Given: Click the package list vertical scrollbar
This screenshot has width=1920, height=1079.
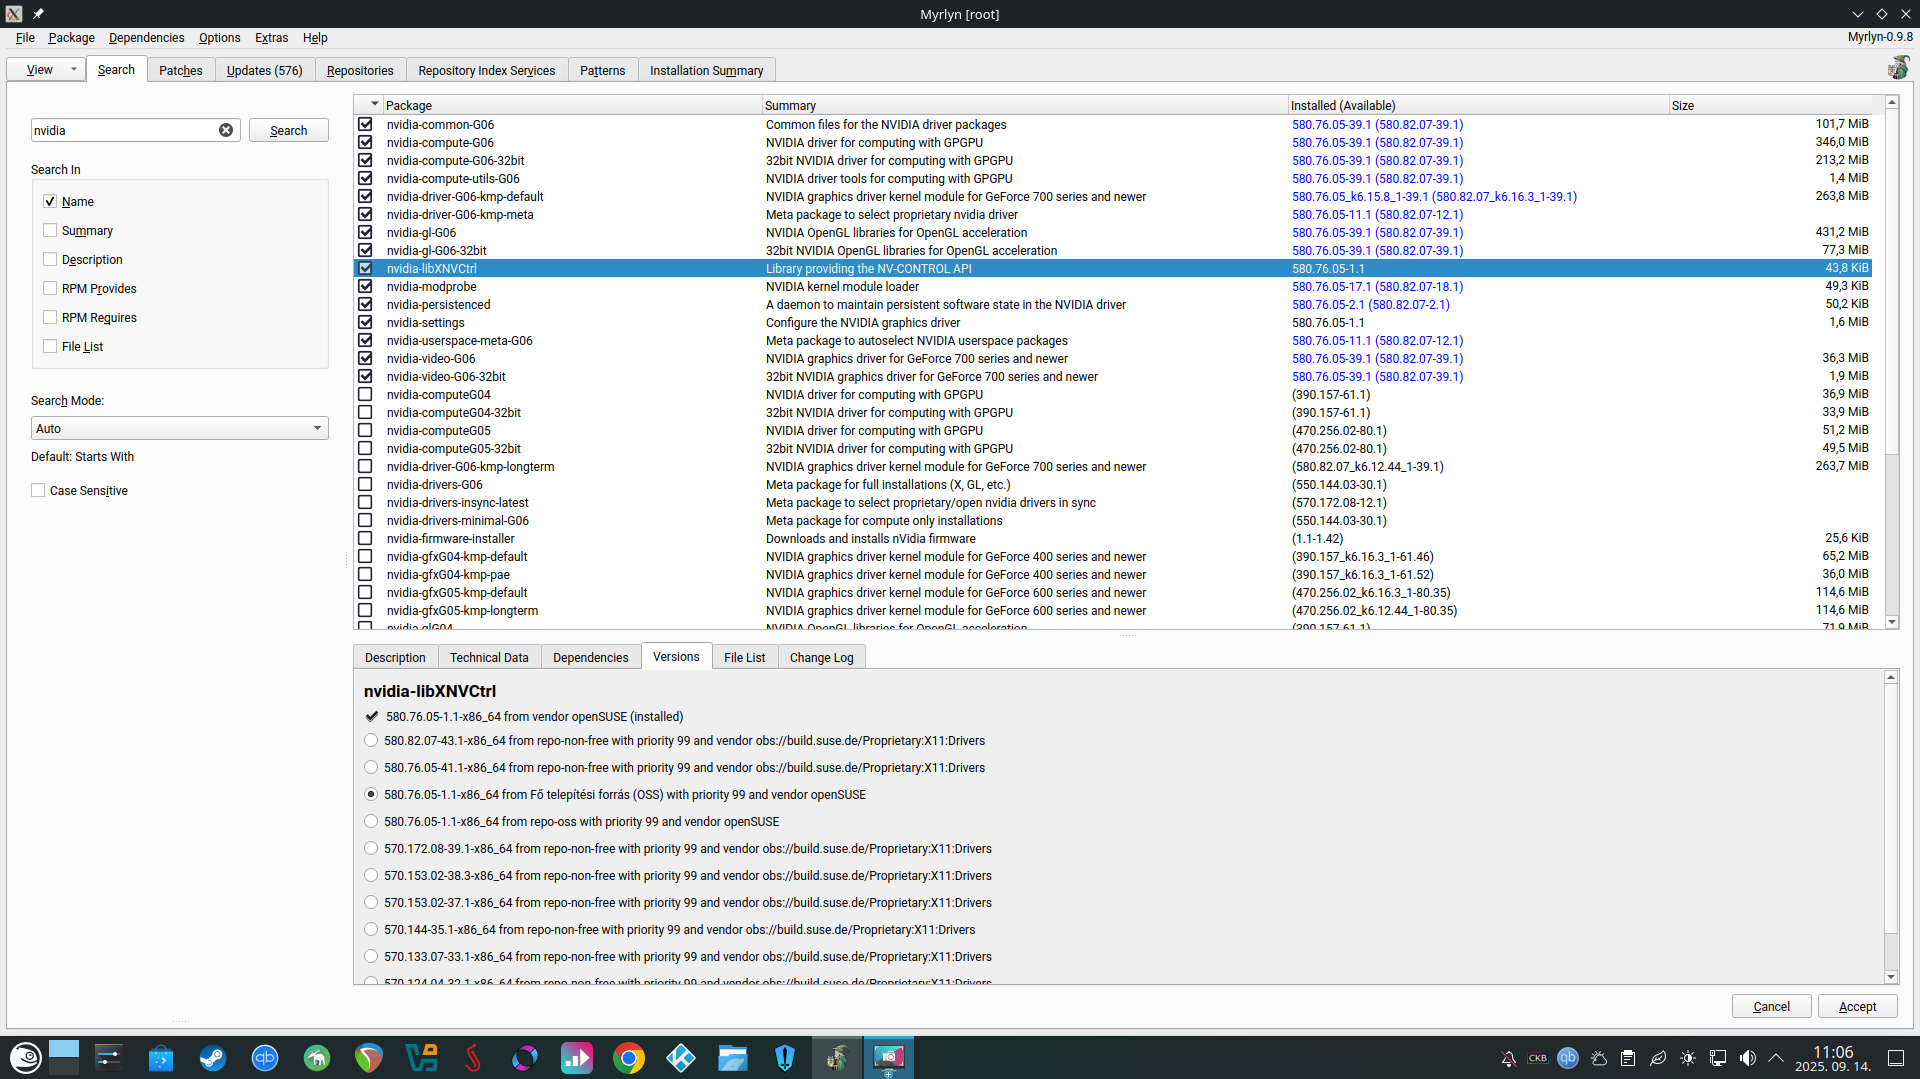Looking at the screenshot, I should click(x=1891, y=300).
